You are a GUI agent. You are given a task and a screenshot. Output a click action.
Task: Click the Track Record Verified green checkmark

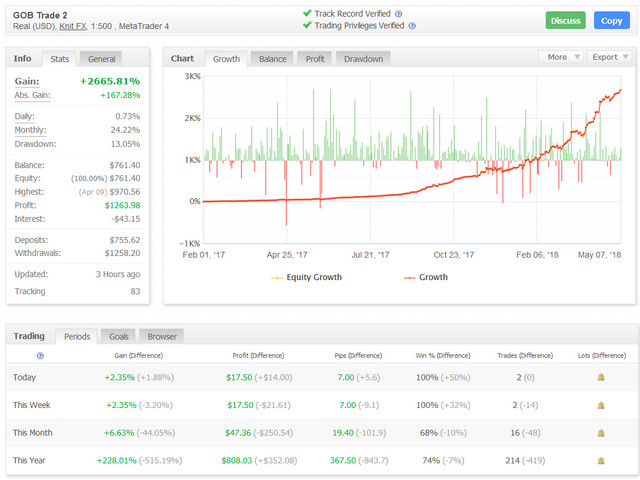tap(307, 13)
